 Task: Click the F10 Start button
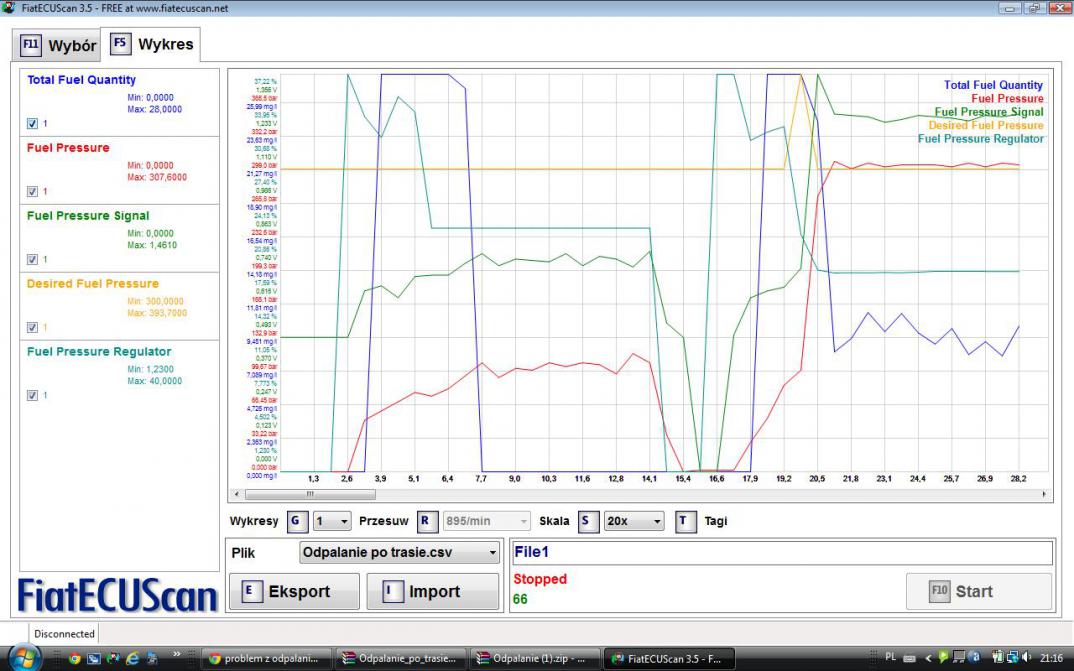979,592
